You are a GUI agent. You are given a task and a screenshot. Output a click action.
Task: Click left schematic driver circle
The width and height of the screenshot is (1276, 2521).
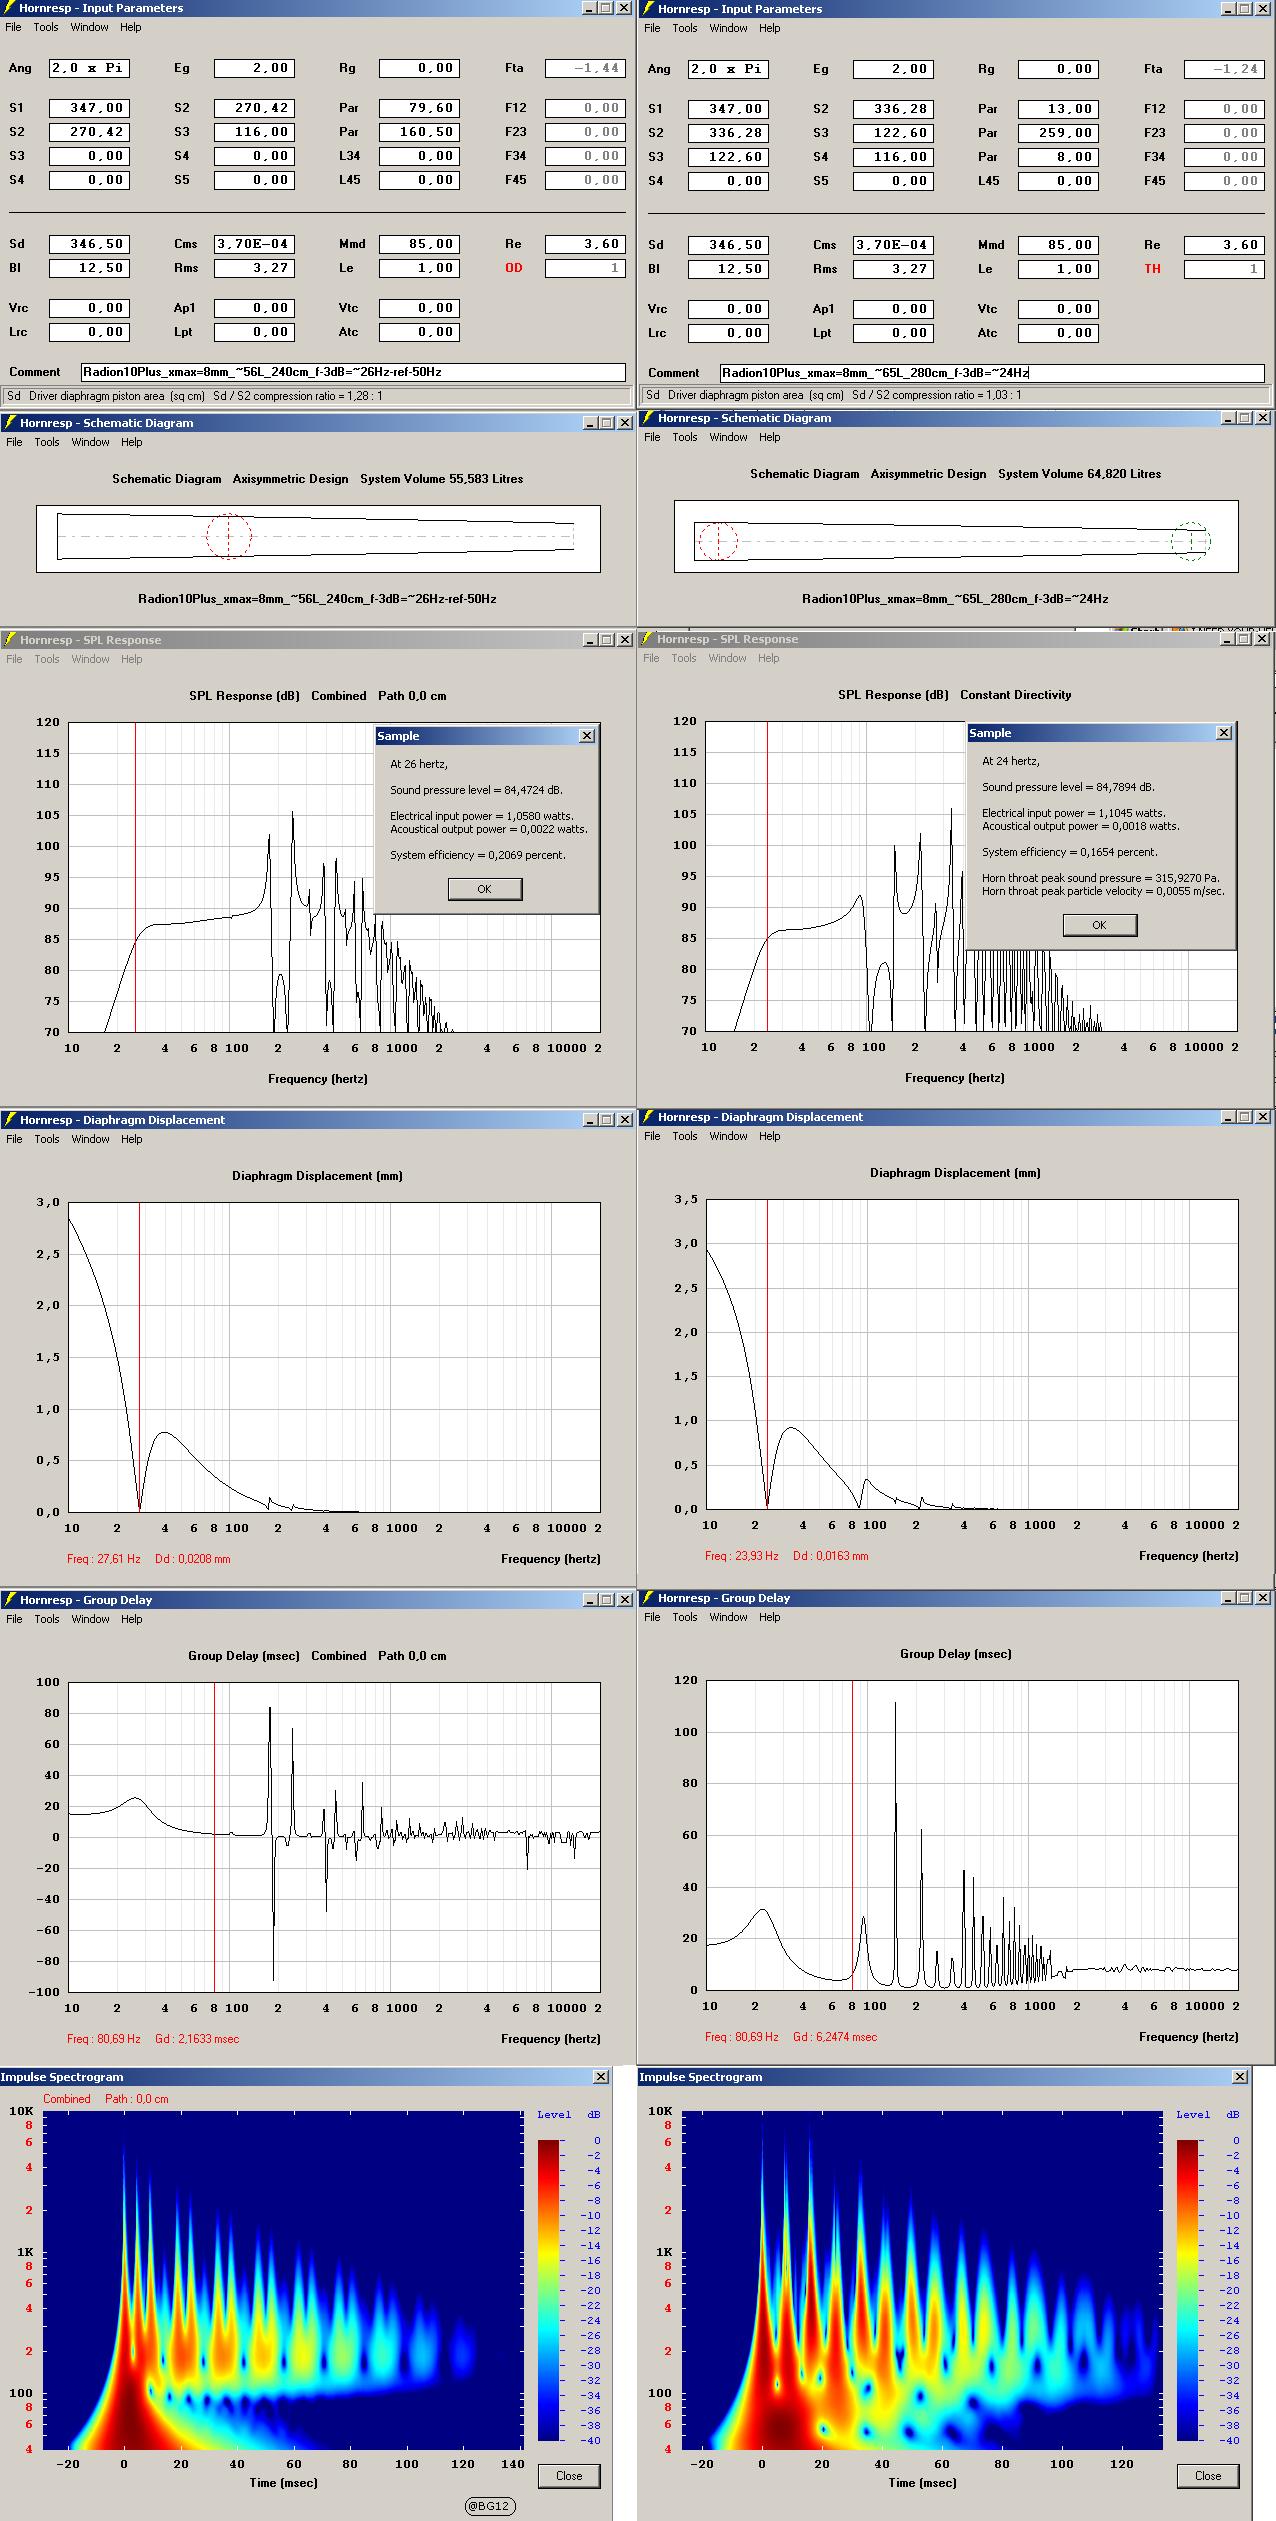pos(229,536)
